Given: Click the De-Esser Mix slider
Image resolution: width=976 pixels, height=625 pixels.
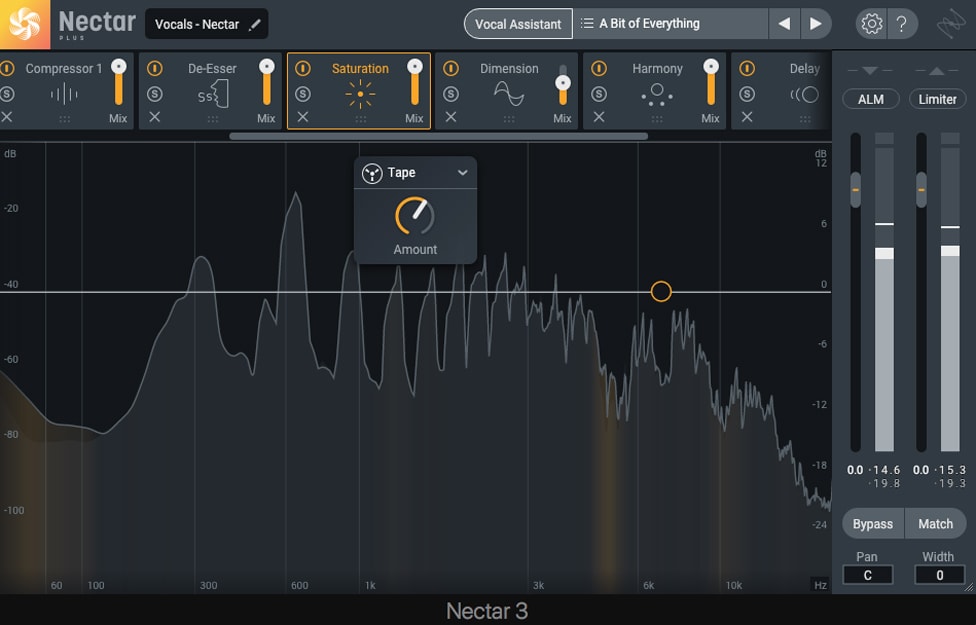Looking at the screenshot, I should coord(266,83).
